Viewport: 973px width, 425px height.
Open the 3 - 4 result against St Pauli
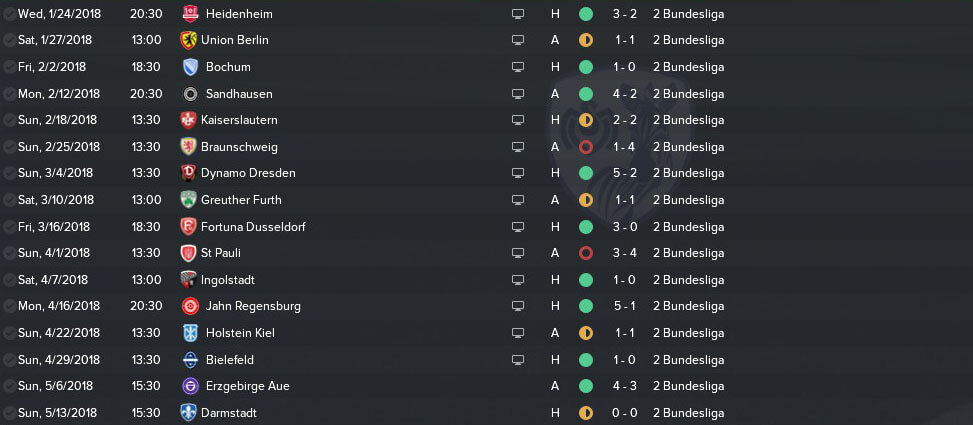click(x=624, y=253)
